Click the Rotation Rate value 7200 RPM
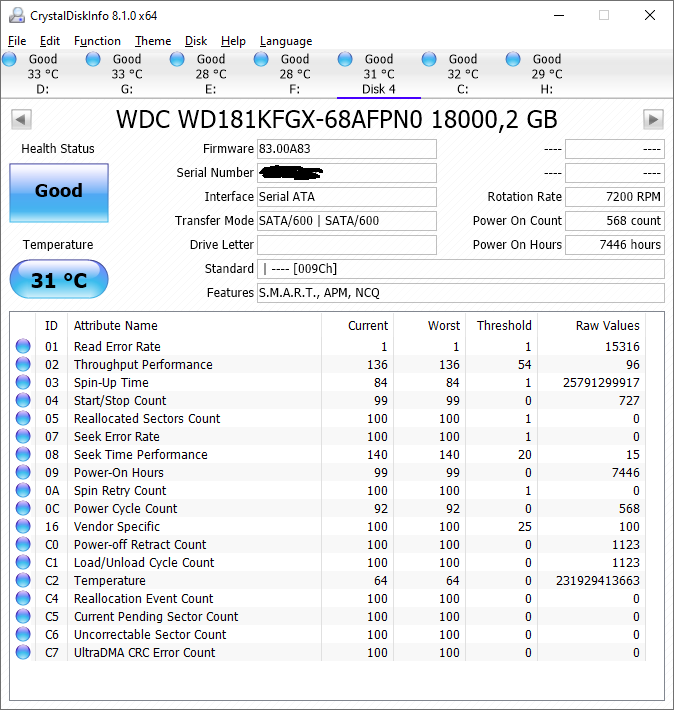This screenshot has width=674, height=710. [x=615, y=197]
